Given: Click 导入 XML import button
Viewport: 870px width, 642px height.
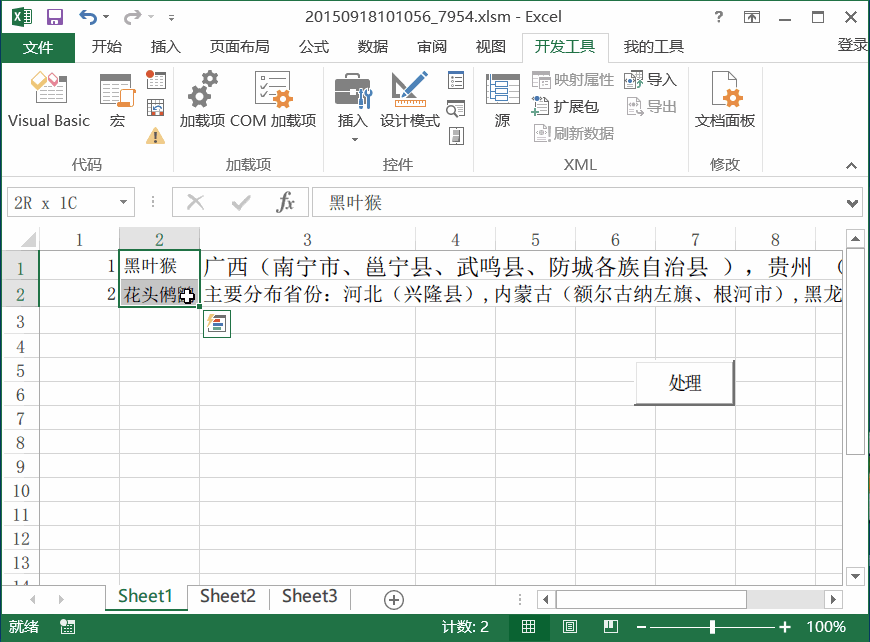Looking at the screenshot, I should click(651, 80).
